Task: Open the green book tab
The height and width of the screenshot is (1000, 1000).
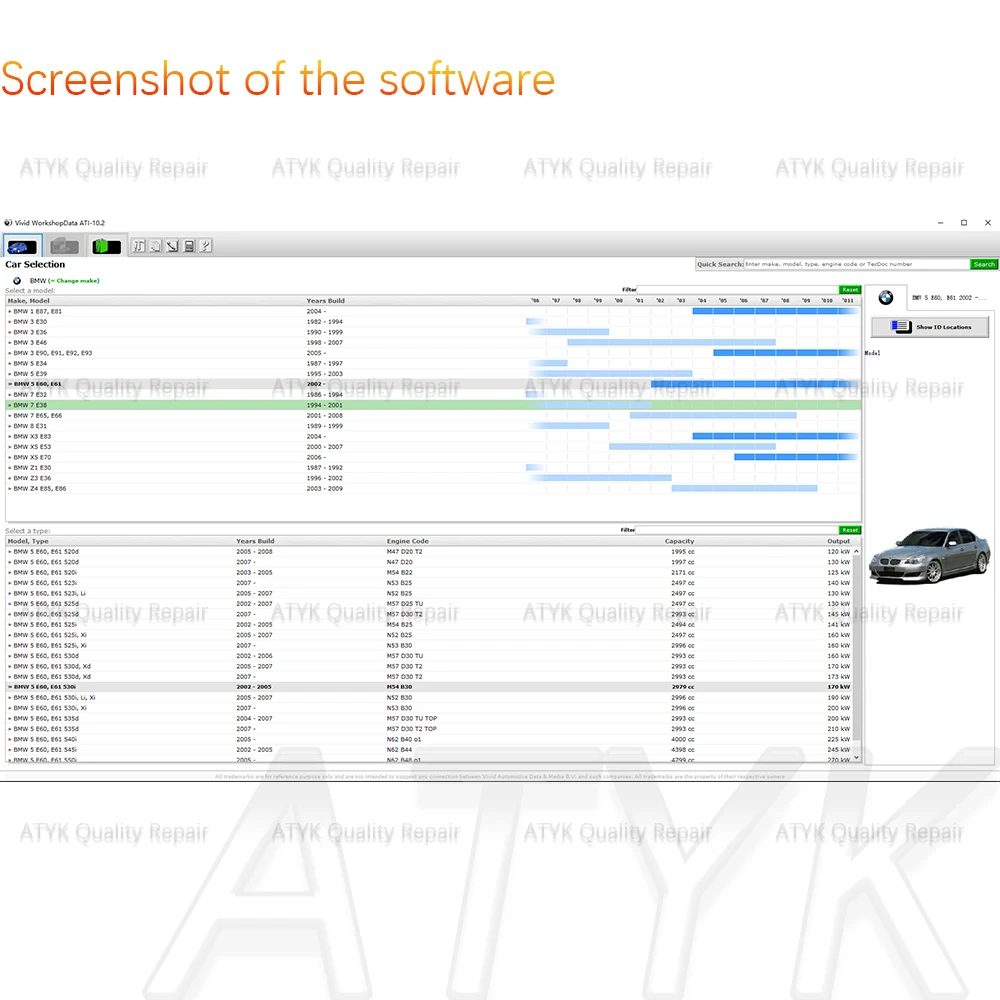Action: [106, 246]
